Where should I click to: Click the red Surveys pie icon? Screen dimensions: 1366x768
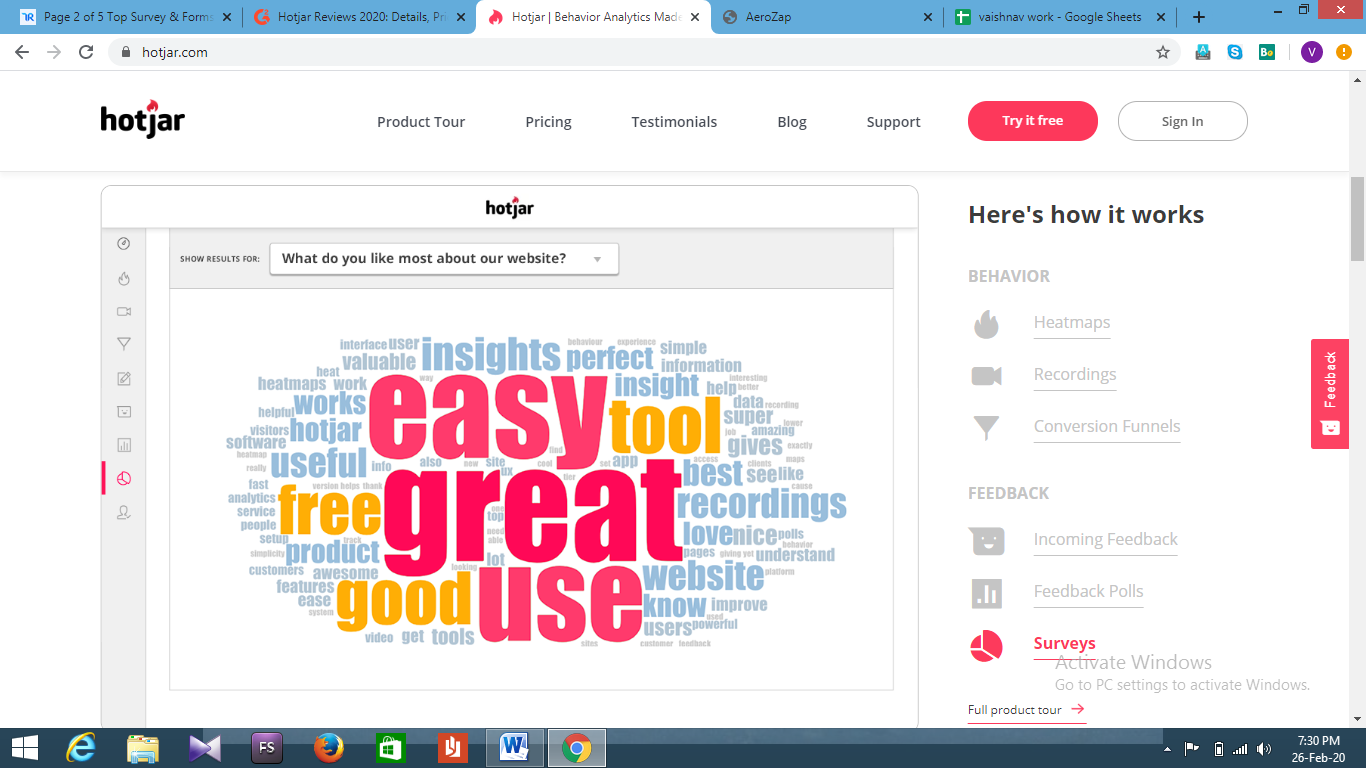[x=986, y=646]
